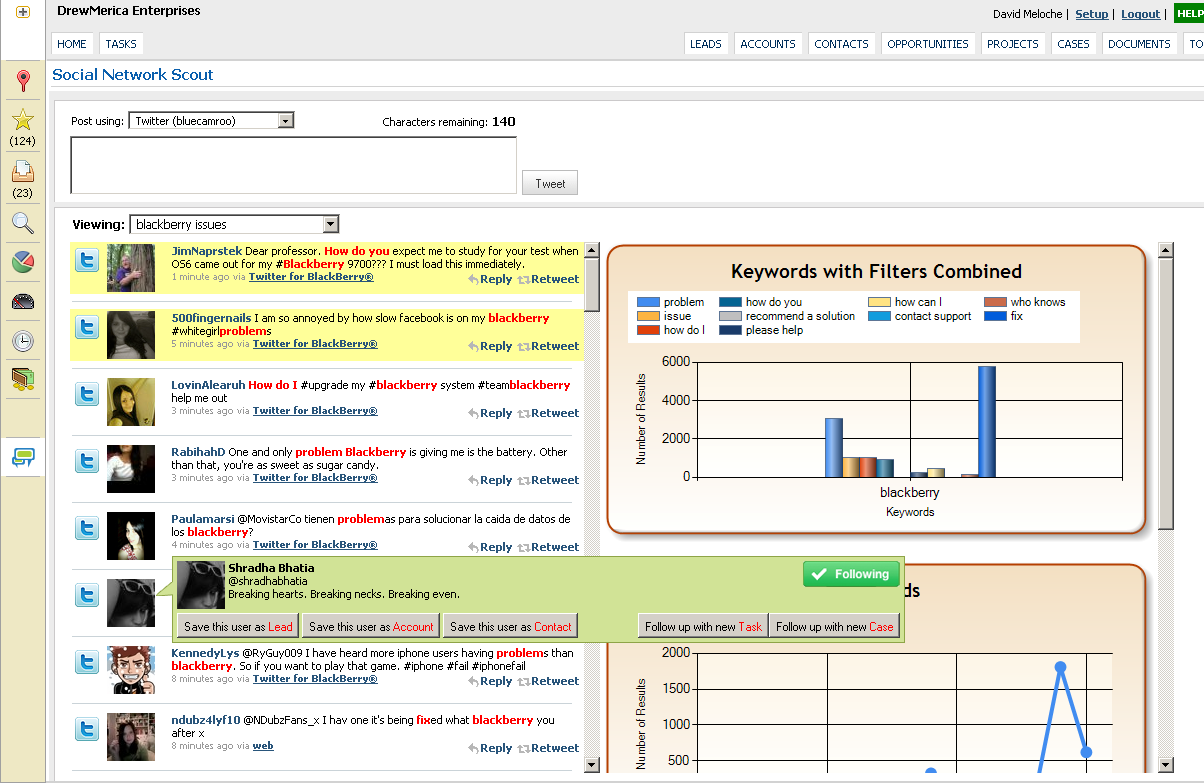Open the magnifying glass search icon
This screenshot has height=784, width=1204.
click(22, 223)
